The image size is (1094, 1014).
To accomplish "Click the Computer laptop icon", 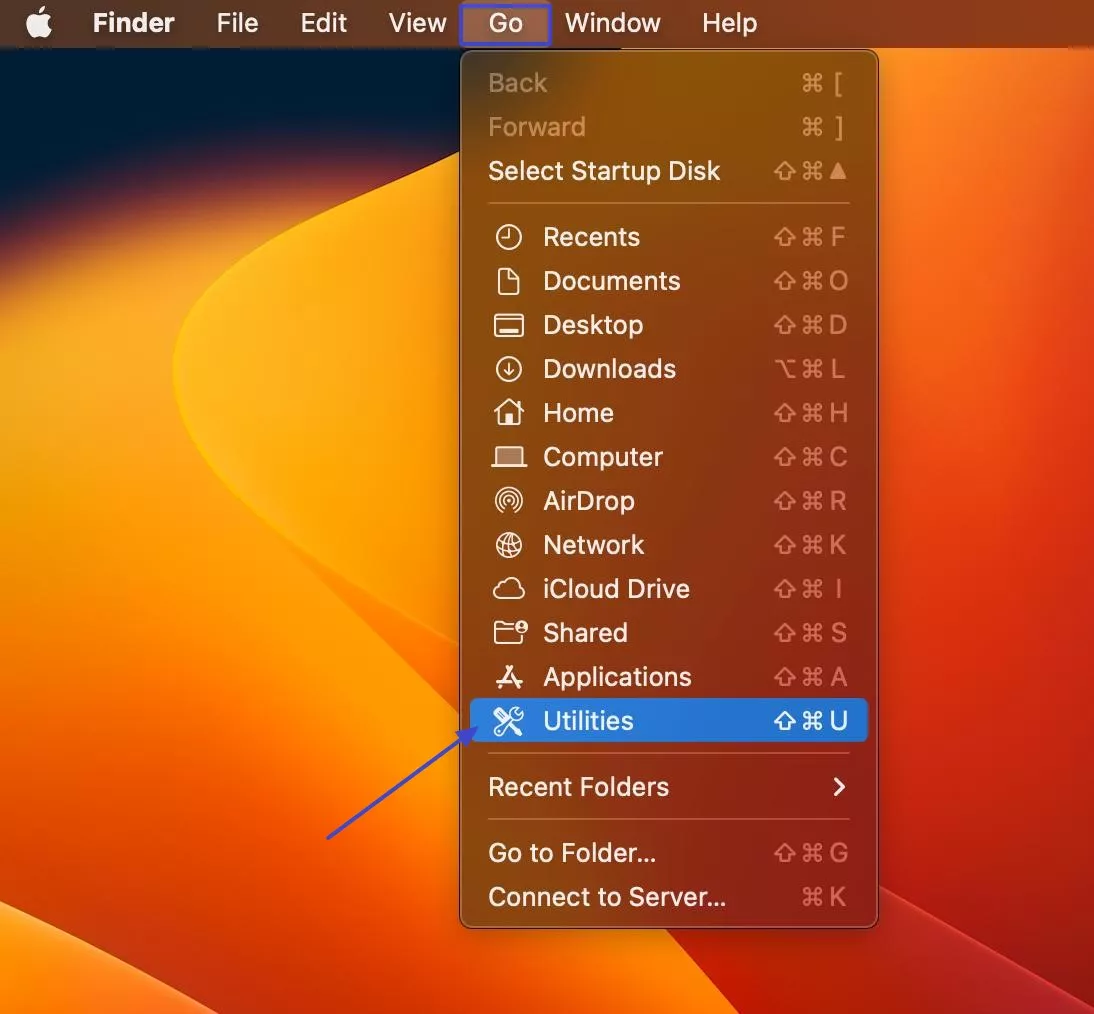I will tap(509, 457).
